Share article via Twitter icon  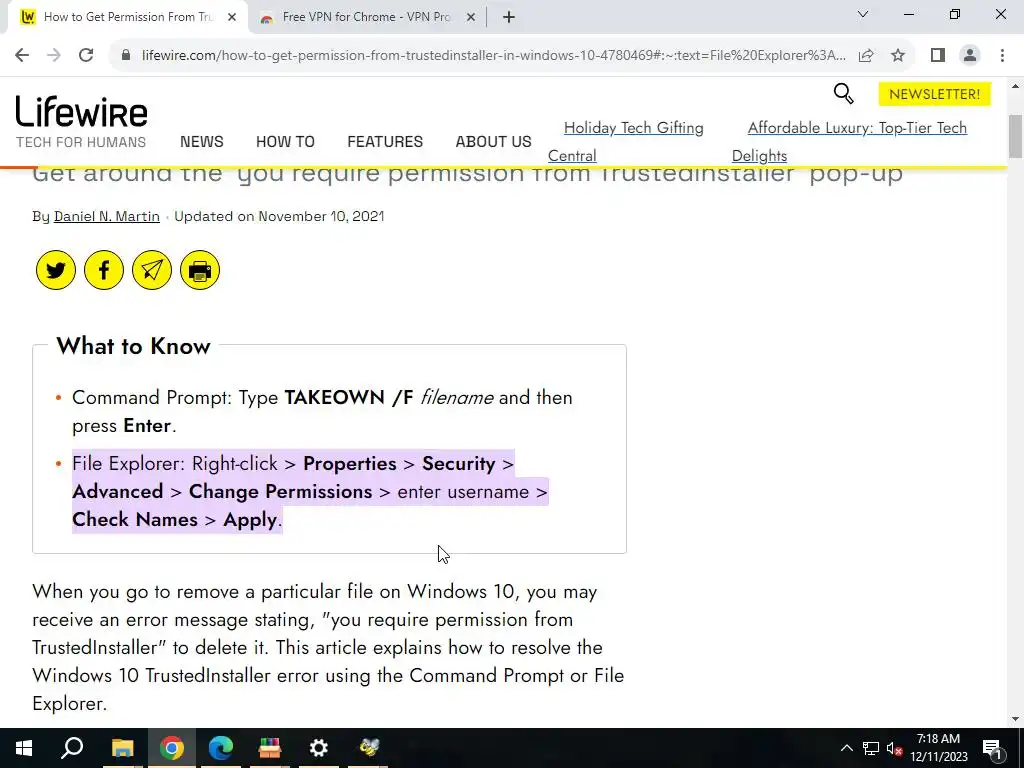point(56,270)
